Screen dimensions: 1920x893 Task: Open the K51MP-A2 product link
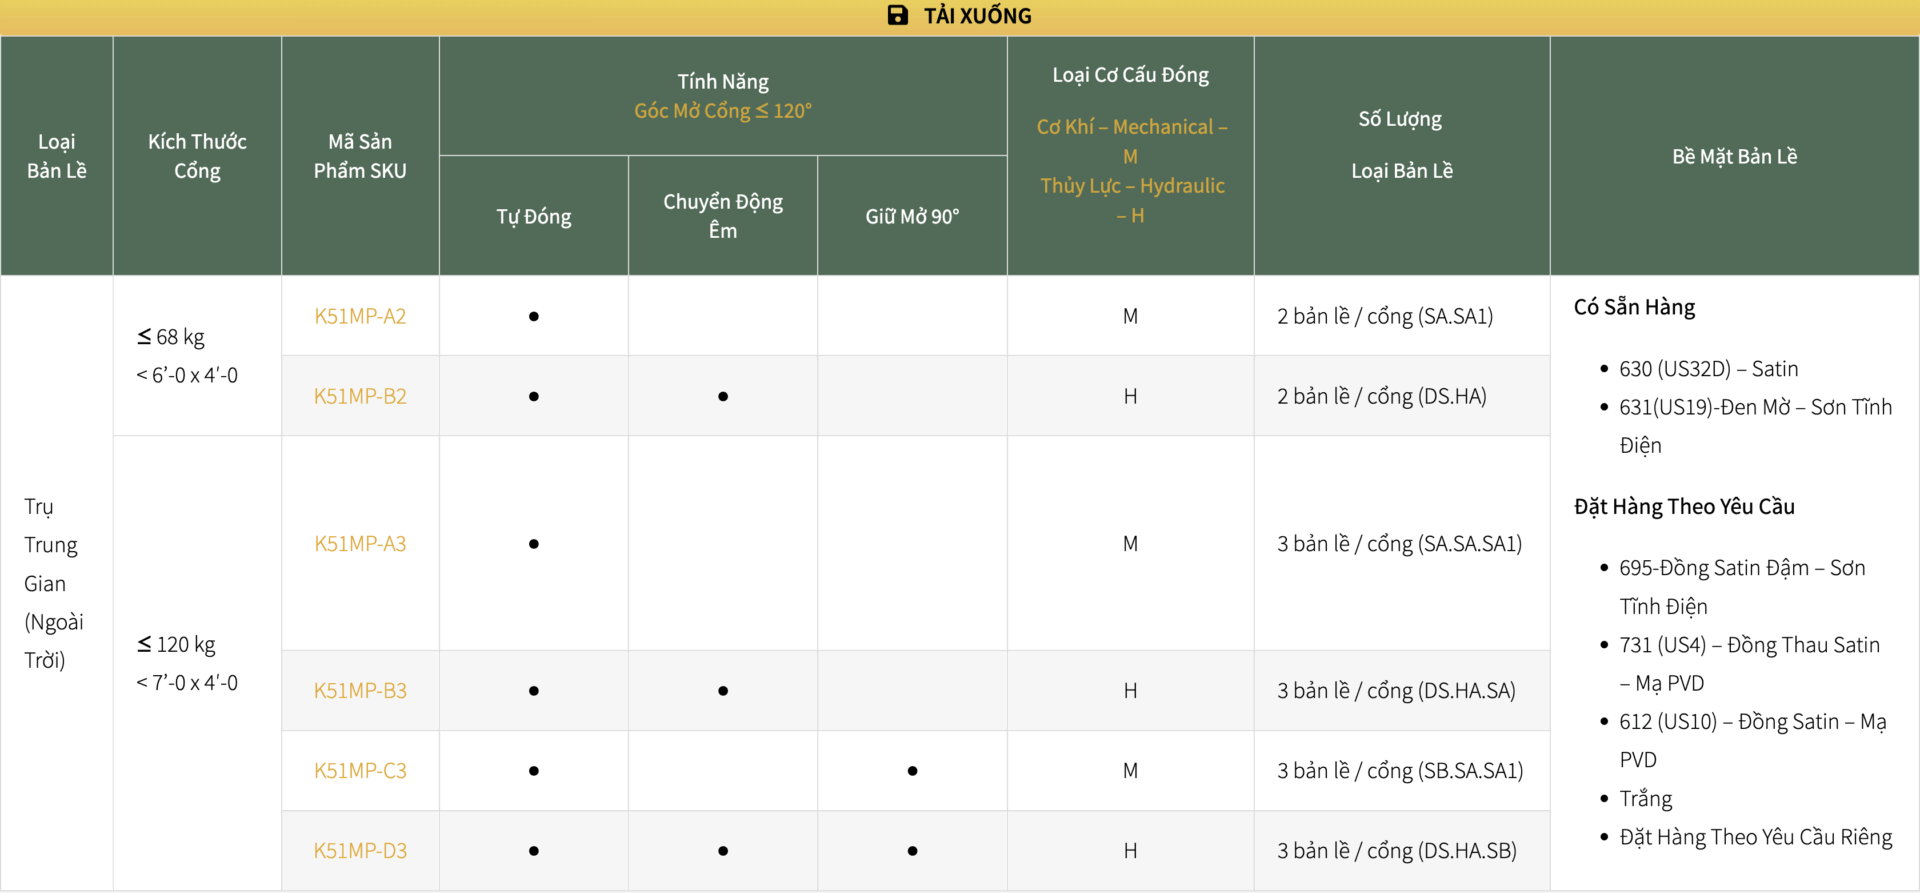(360, 316)
